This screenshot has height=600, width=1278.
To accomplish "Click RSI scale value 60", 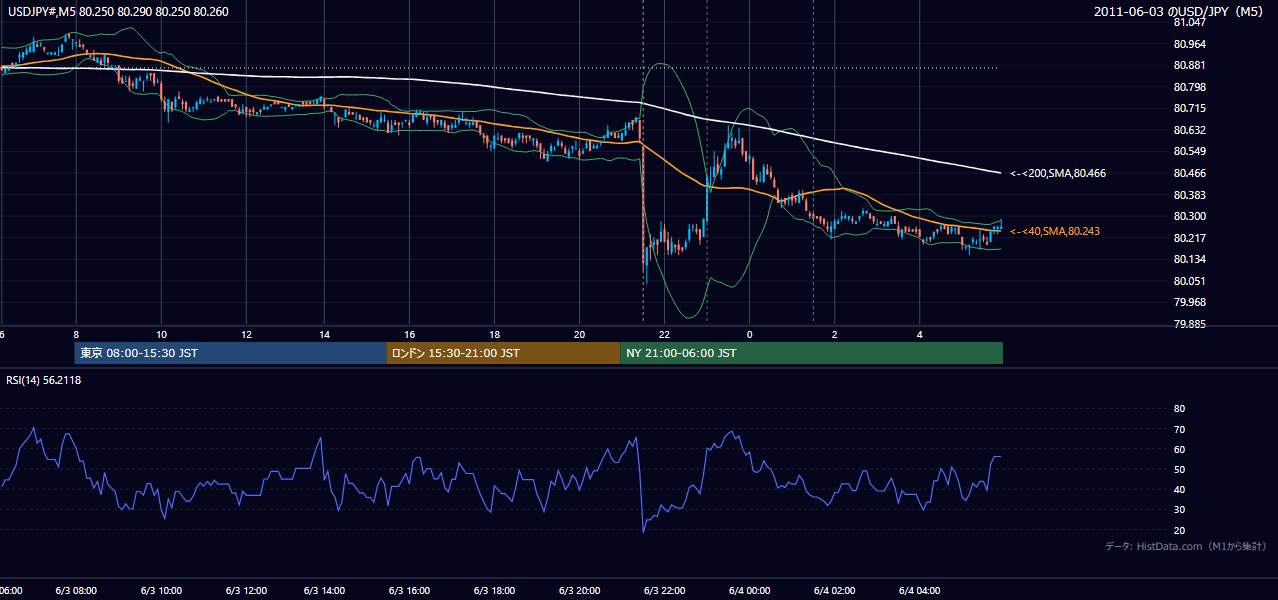I will 1179,449.
